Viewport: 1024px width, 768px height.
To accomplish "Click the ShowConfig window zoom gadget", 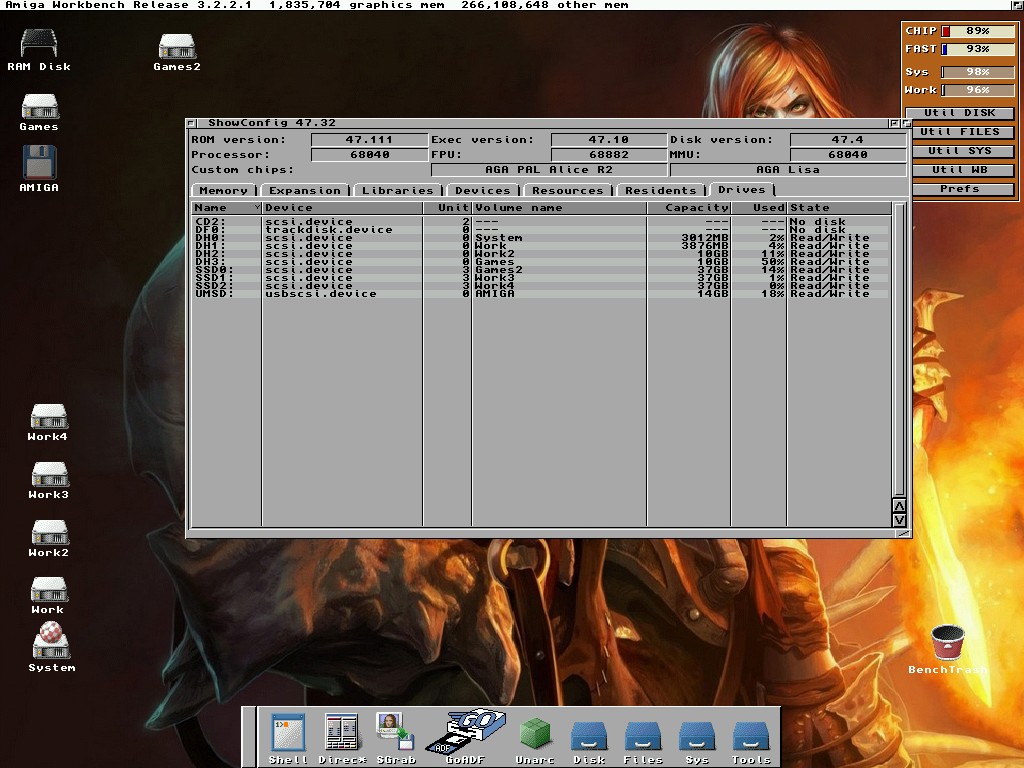I will [894, 123].
